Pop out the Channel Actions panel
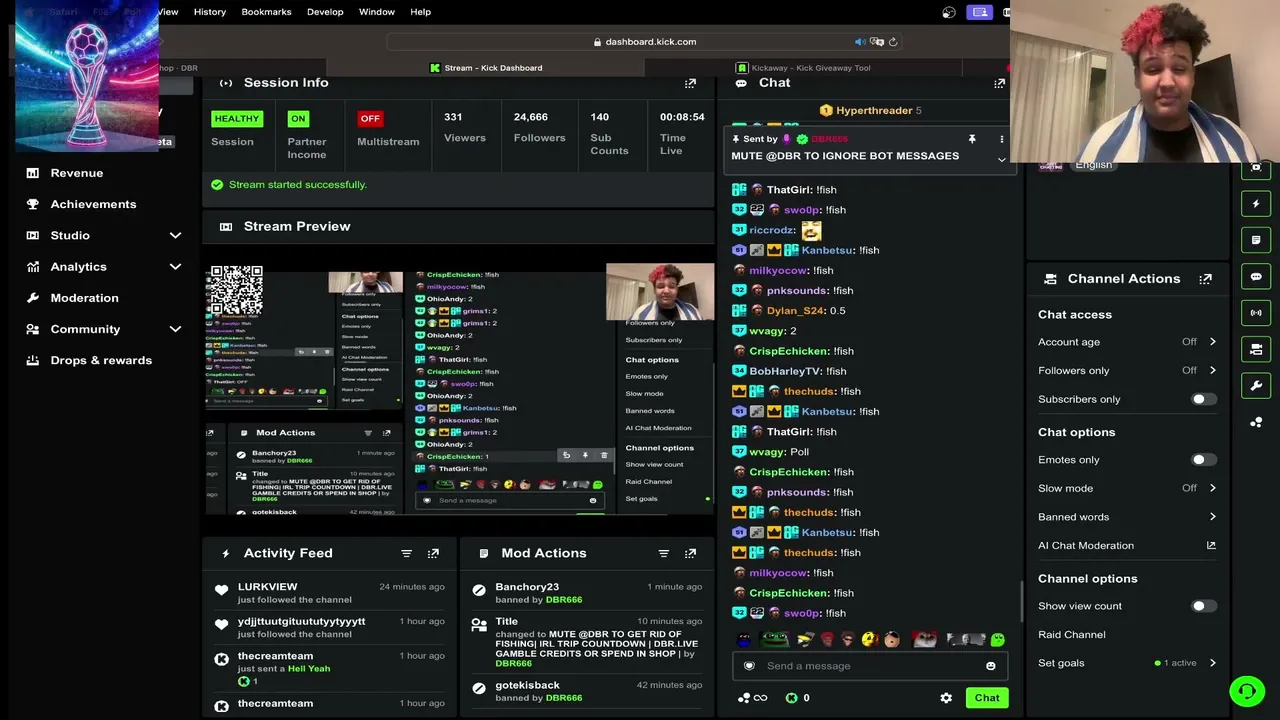The image size is (1280, 720). pyautogui.click(x=1205, y=279)
